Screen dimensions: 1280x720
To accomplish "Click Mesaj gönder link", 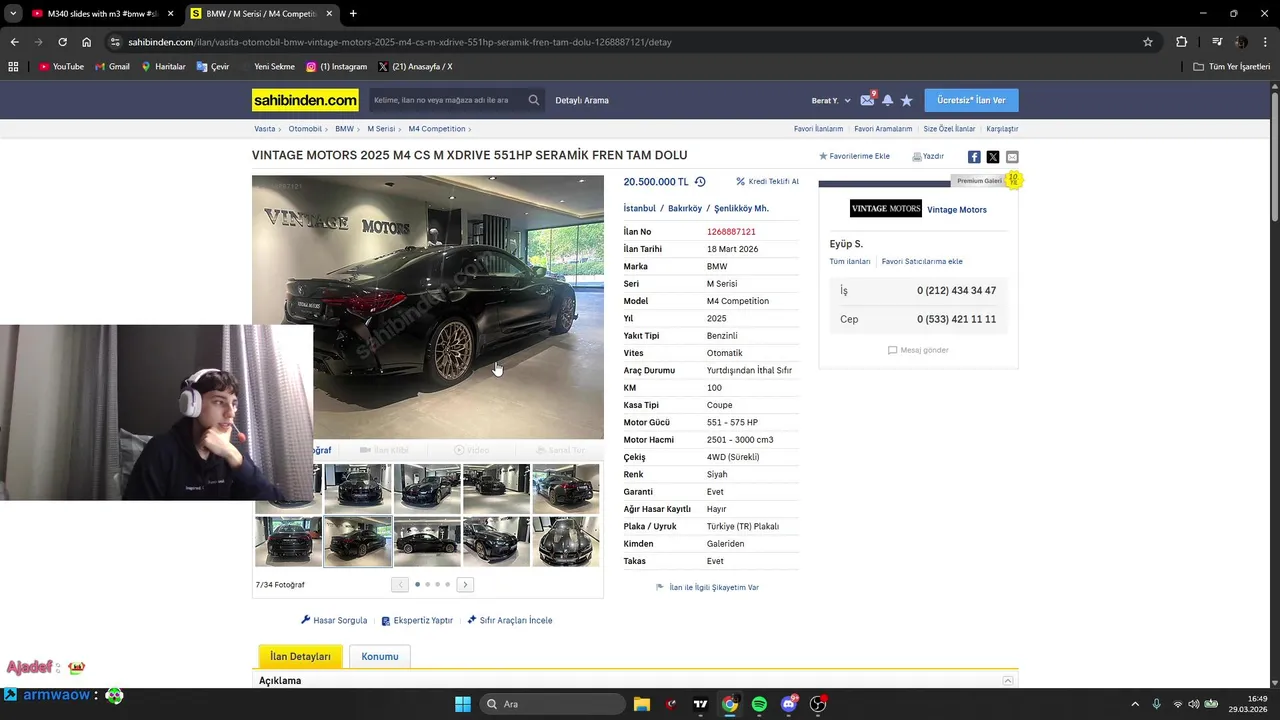I will click(x=918, y=350).
